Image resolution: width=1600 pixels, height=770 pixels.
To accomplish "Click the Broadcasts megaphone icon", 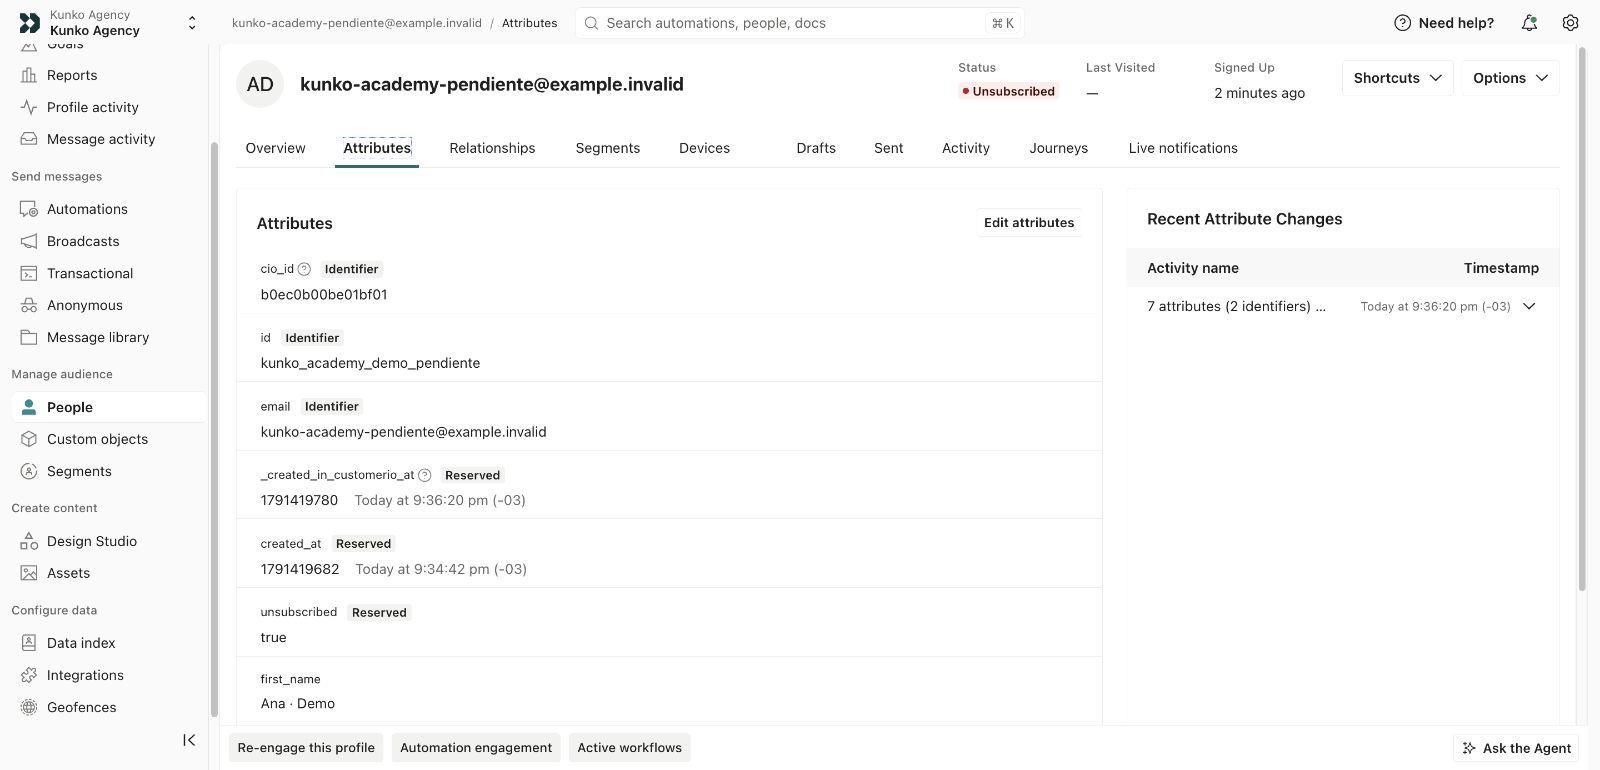I will pyautogui.click(x=29, y=241).
